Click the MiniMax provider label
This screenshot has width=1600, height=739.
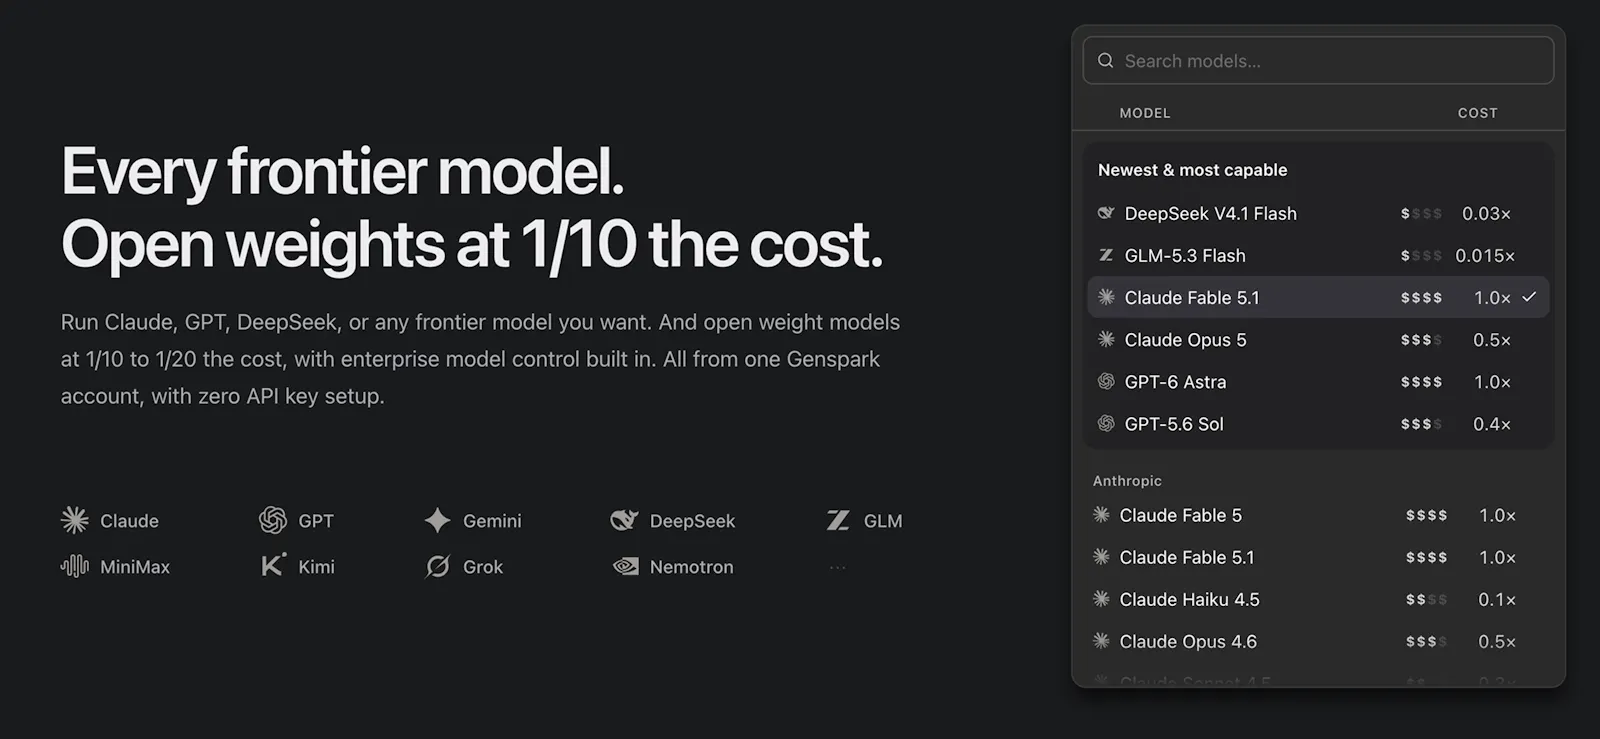click(135, 567)
